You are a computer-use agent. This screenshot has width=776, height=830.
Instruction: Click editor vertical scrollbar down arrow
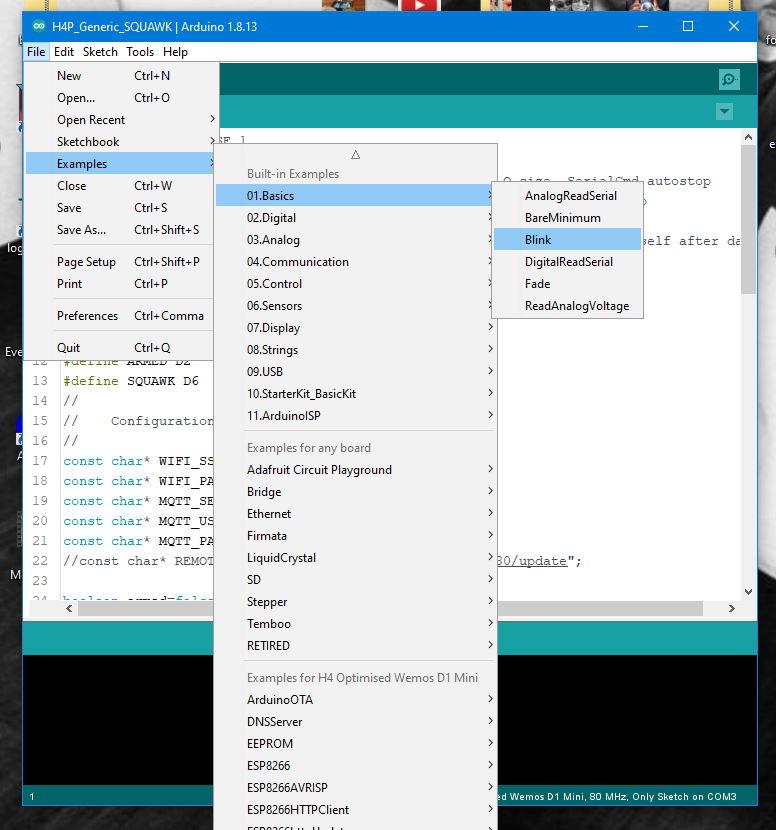pyautogui.click(x=748, y=592)
